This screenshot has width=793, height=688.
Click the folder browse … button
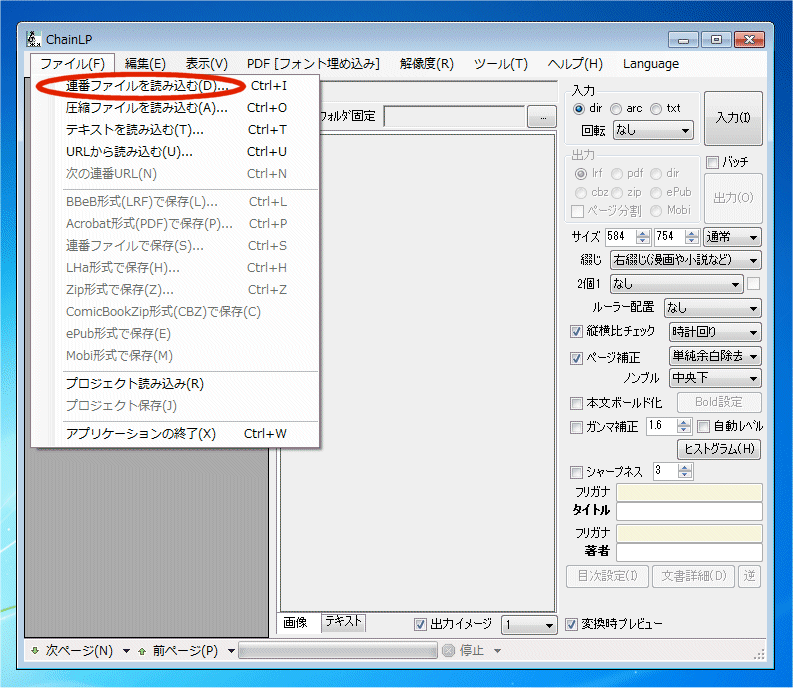542,117
